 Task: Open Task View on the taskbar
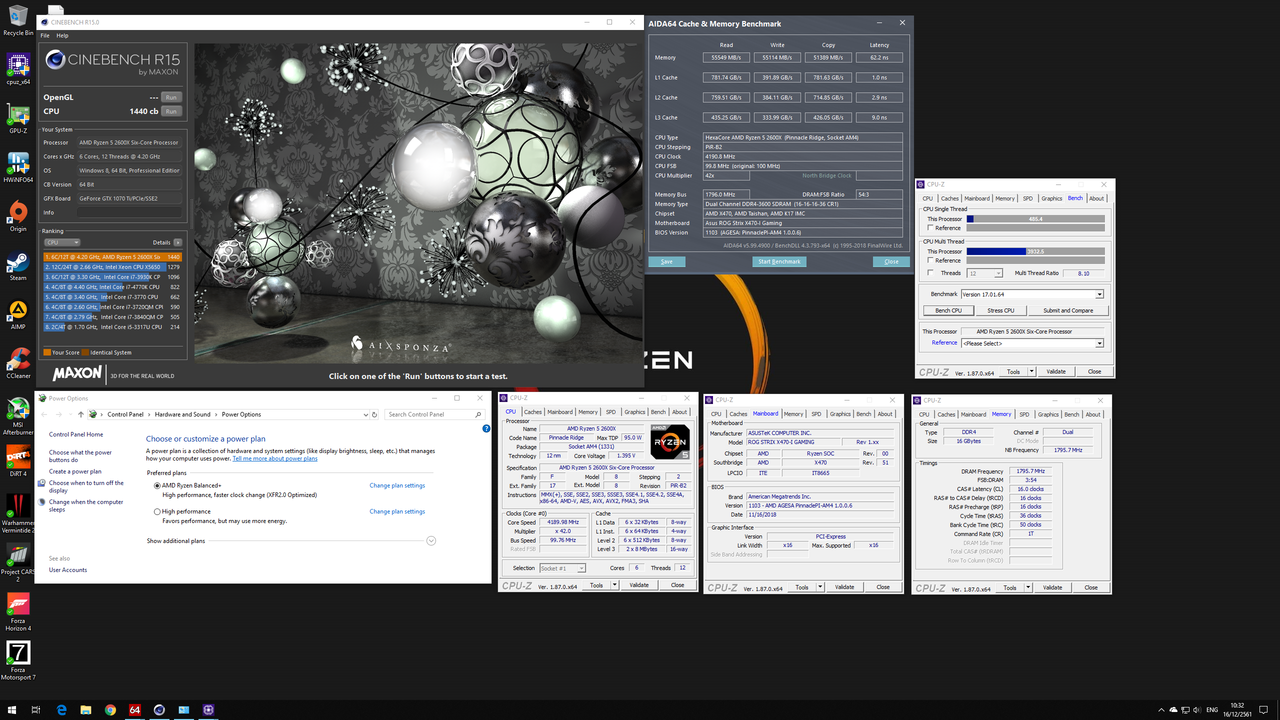35,710
